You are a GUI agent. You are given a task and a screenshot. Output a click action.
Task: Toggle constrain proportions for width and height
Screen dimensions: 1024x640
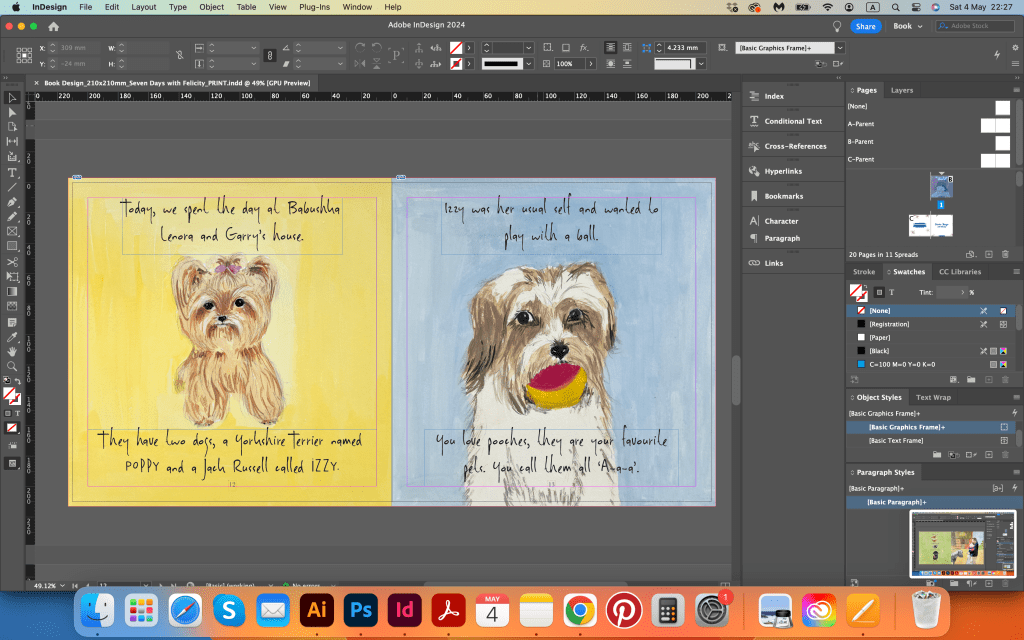point(179,55)
